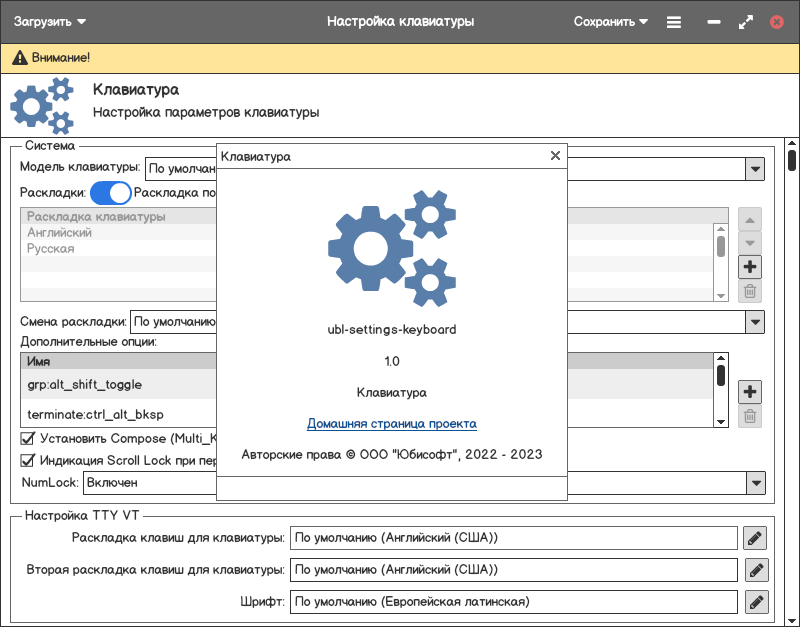Screen dimensions: 800x627
Task: Open Домашняя страница проекта link
Action: coord(391,424)
